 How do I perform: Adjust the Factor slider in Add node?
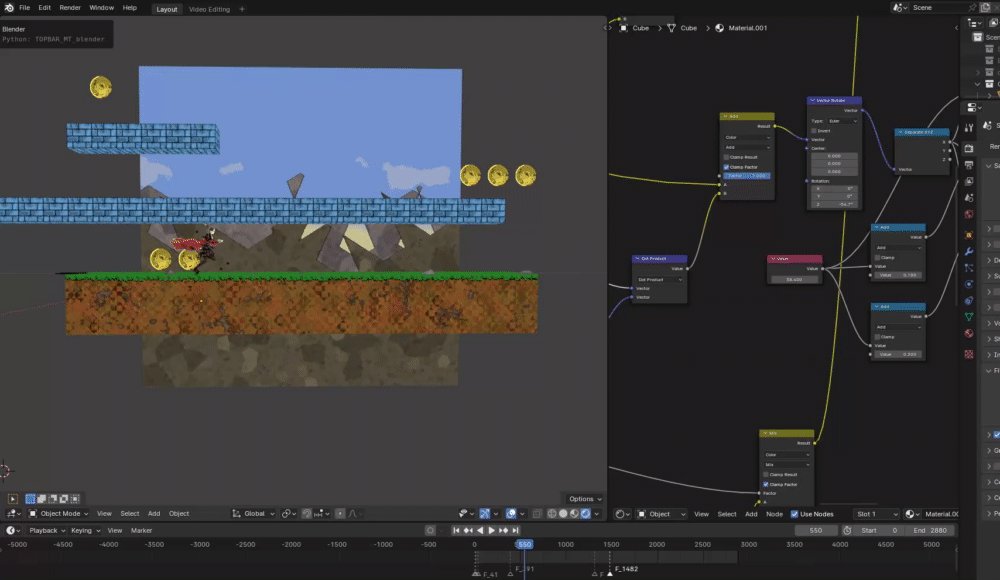747,175
